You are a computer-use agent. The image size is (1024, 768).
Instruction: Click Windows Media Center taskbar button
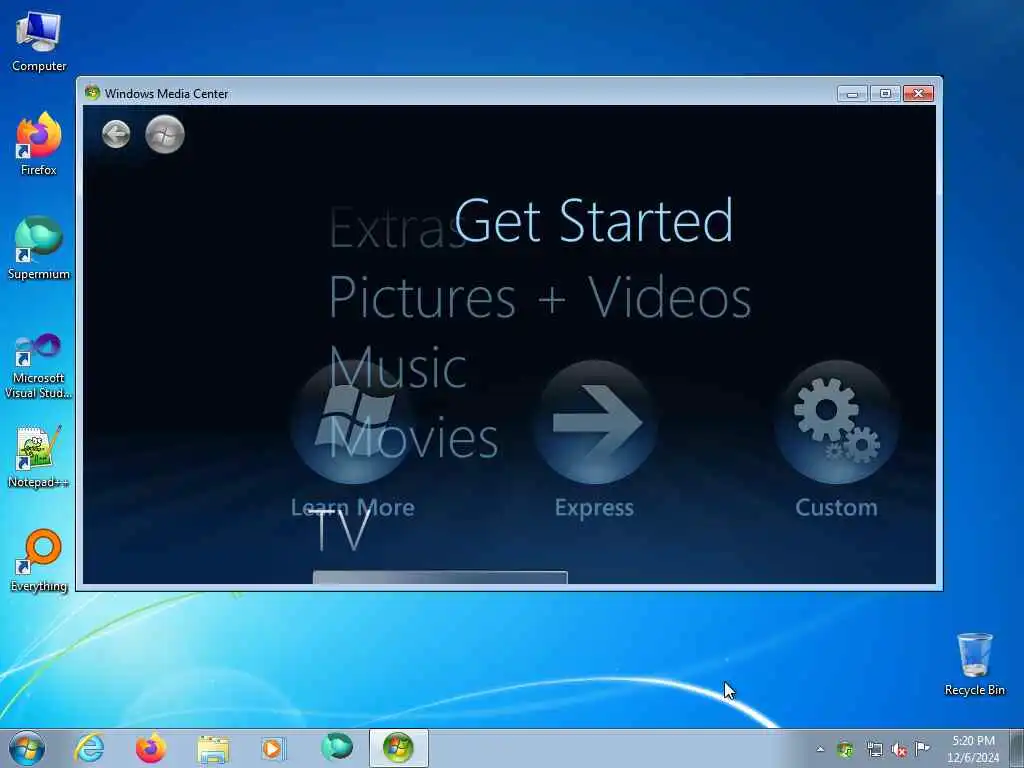398,748
